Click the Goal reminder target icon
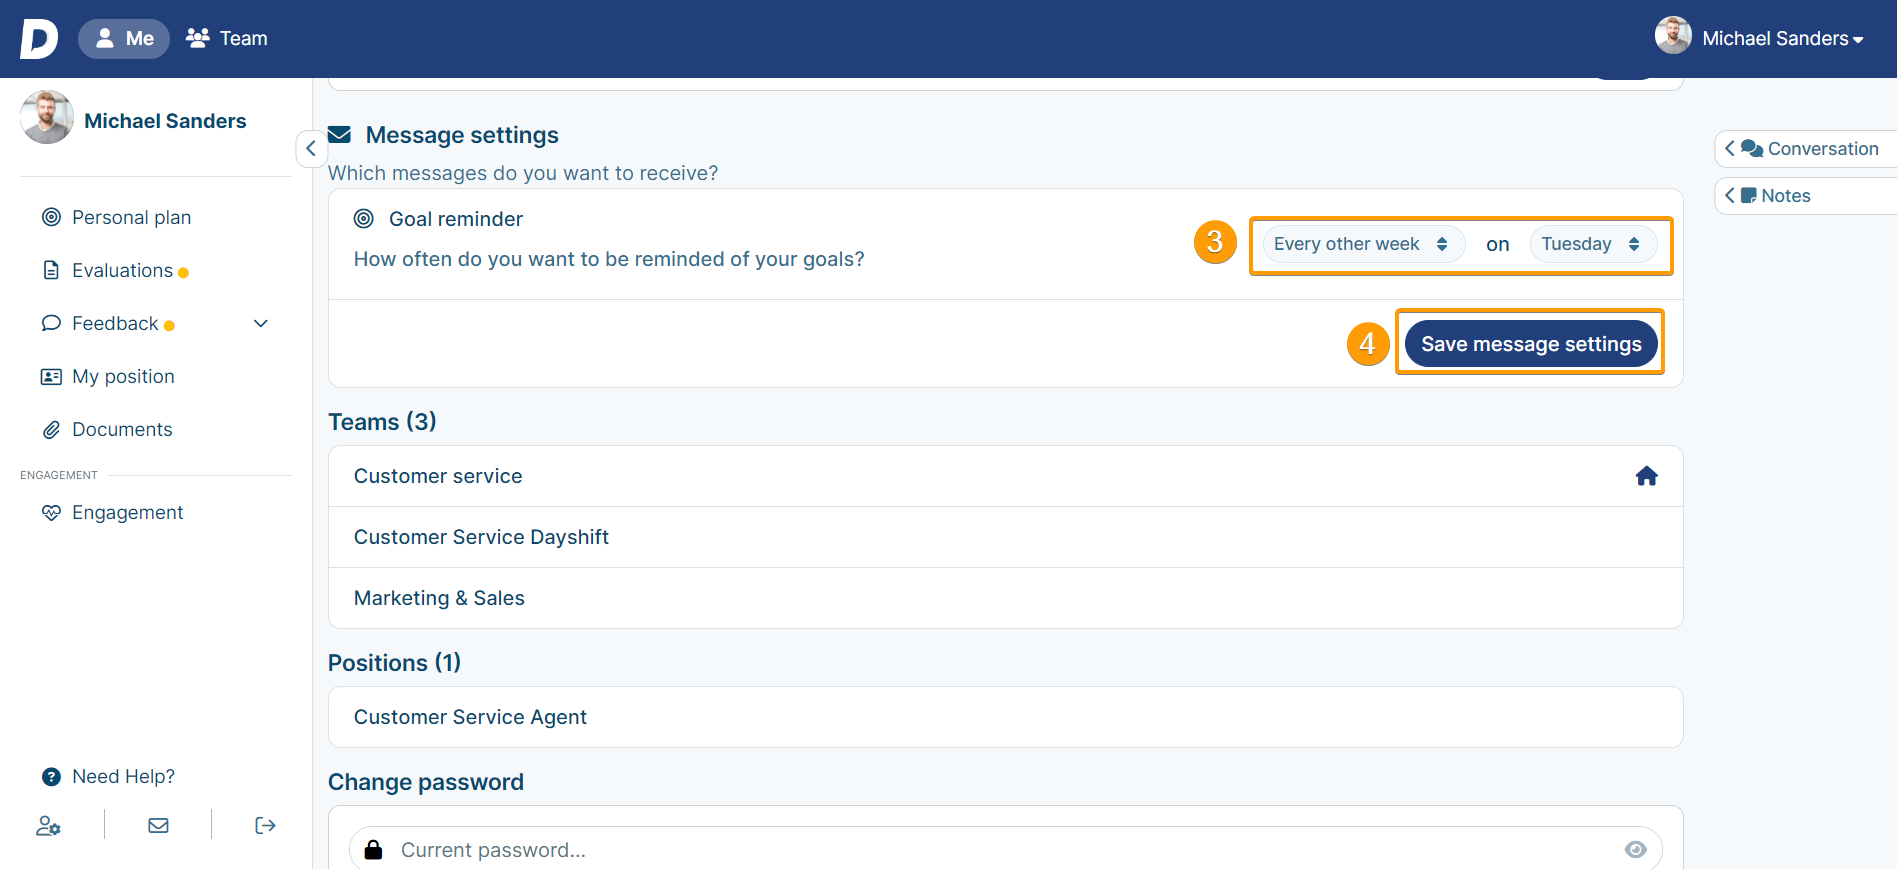The image size is (1897, 869). (x=364, y=219)
